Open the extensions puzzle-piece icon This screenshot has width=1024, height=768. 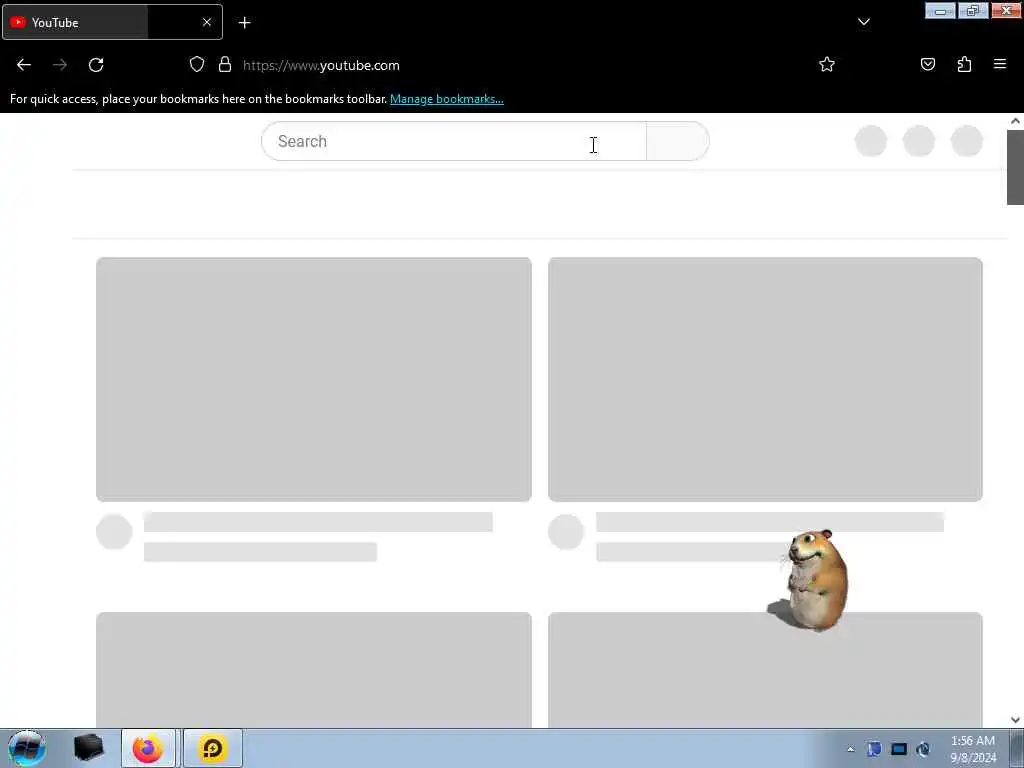964,64
